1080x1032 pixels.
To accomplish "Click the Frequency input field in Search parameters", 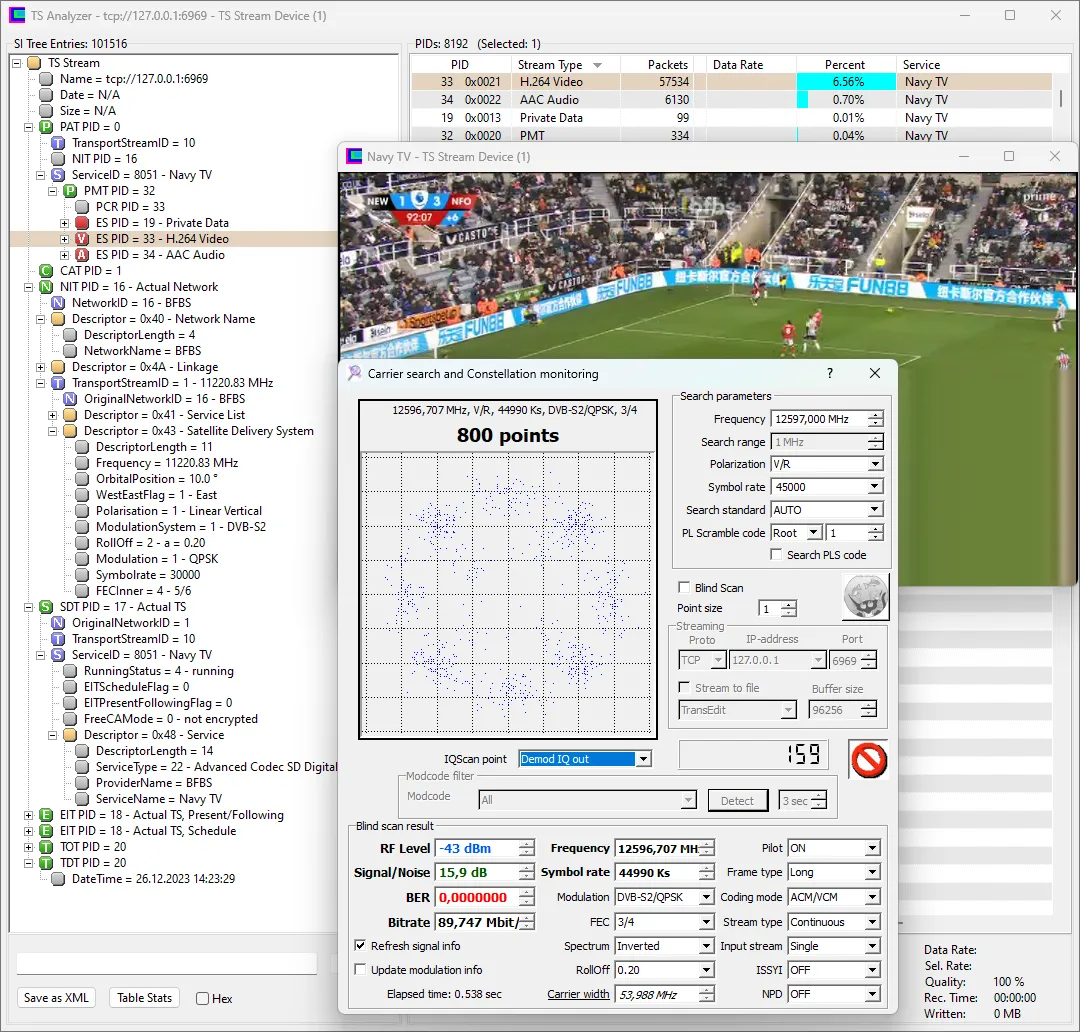I will (817, 419).
